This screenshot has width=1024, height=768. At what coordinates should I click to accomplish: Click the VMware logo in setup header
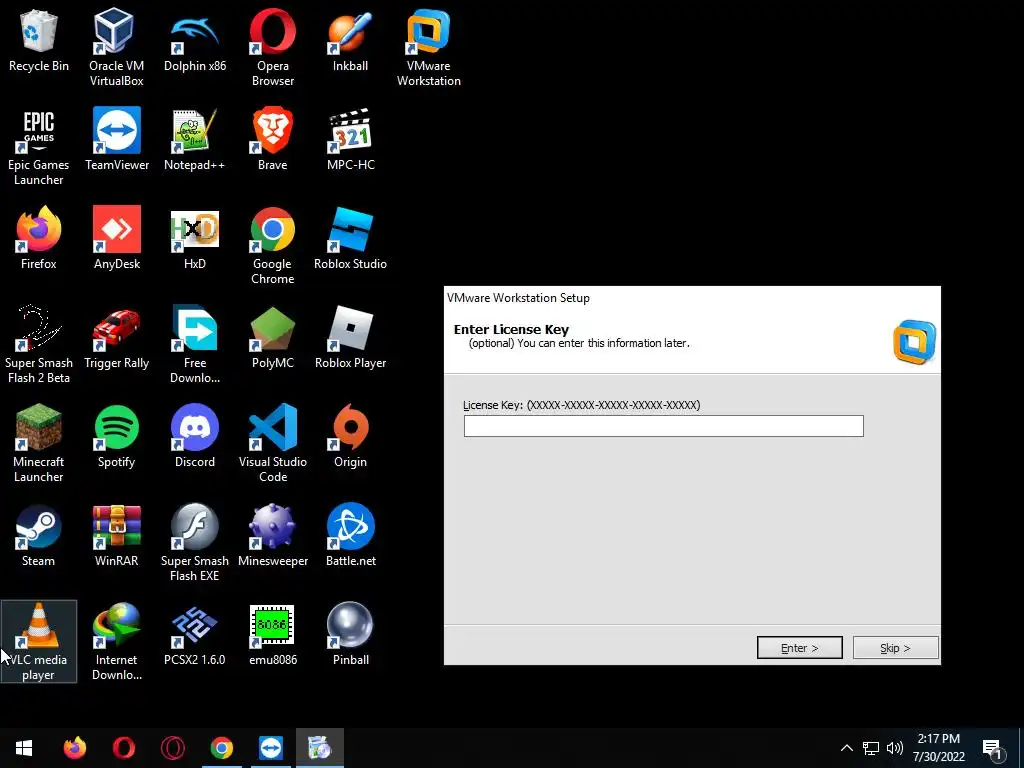(x=914, y=342)
